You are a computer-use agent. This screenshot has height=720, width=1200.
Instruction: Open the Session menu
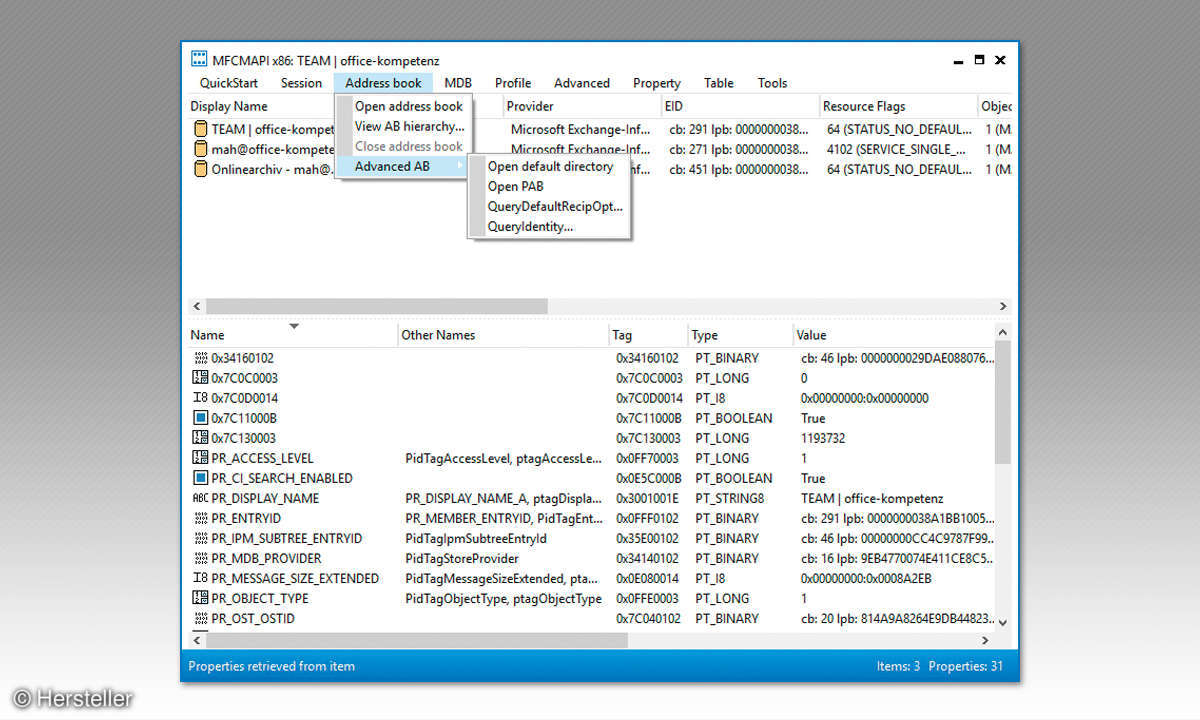[x=301, y=83]
